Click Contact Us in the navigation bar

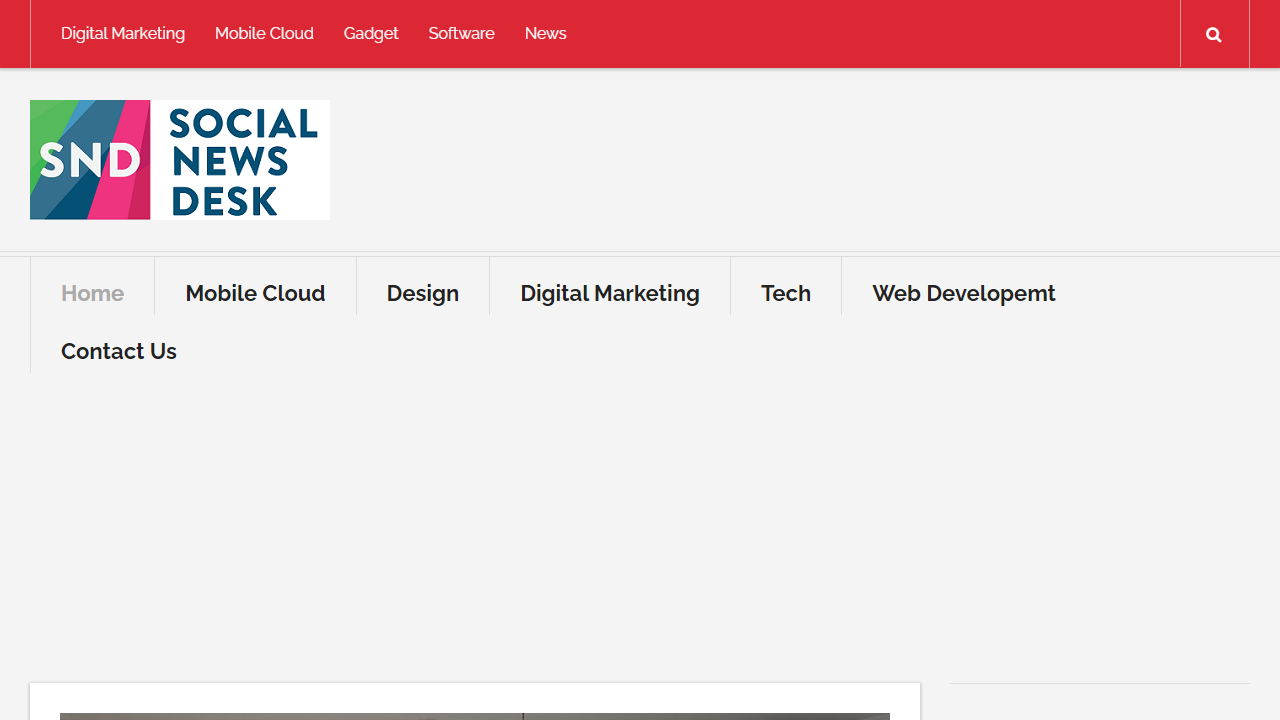(119, 351)
